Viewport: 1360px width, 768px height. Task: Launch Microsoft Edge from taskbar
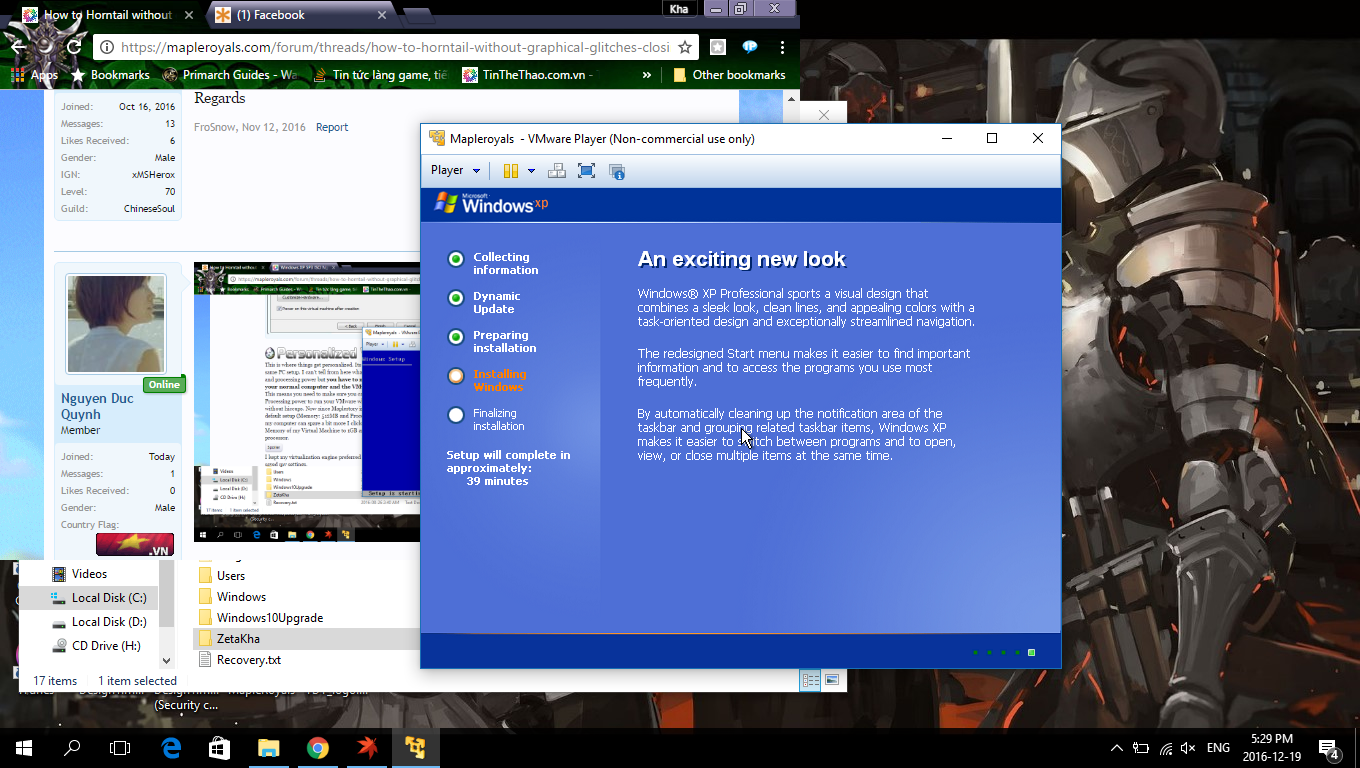(x=171, y=747)
